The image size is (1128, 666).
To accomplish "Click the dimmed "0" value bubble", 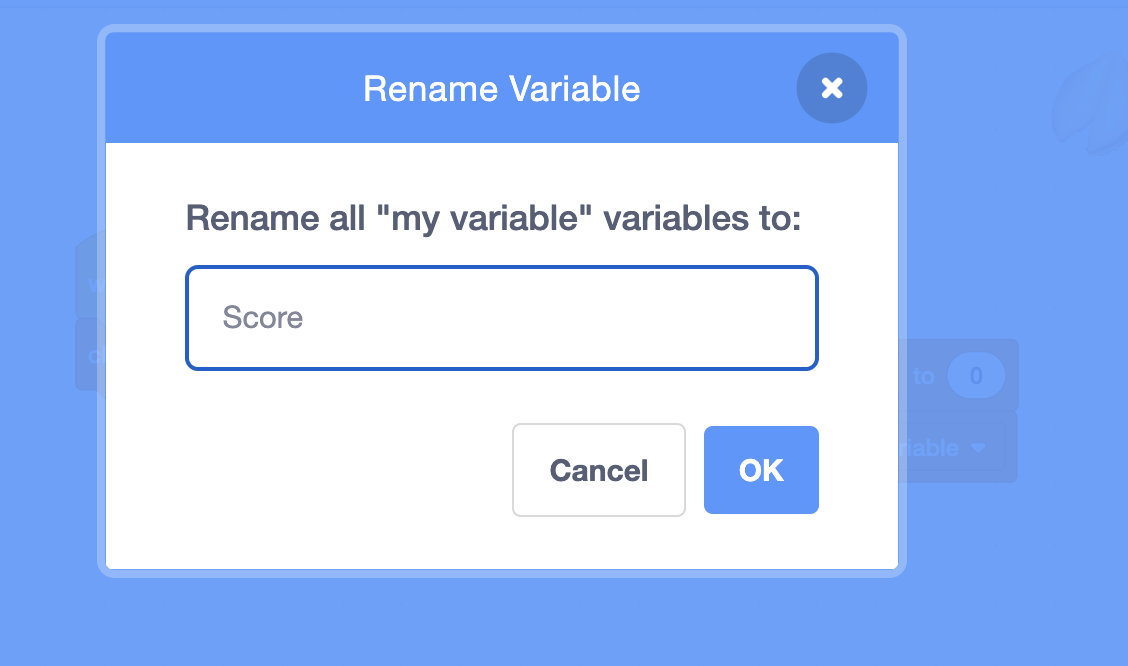I will (975, 377).
